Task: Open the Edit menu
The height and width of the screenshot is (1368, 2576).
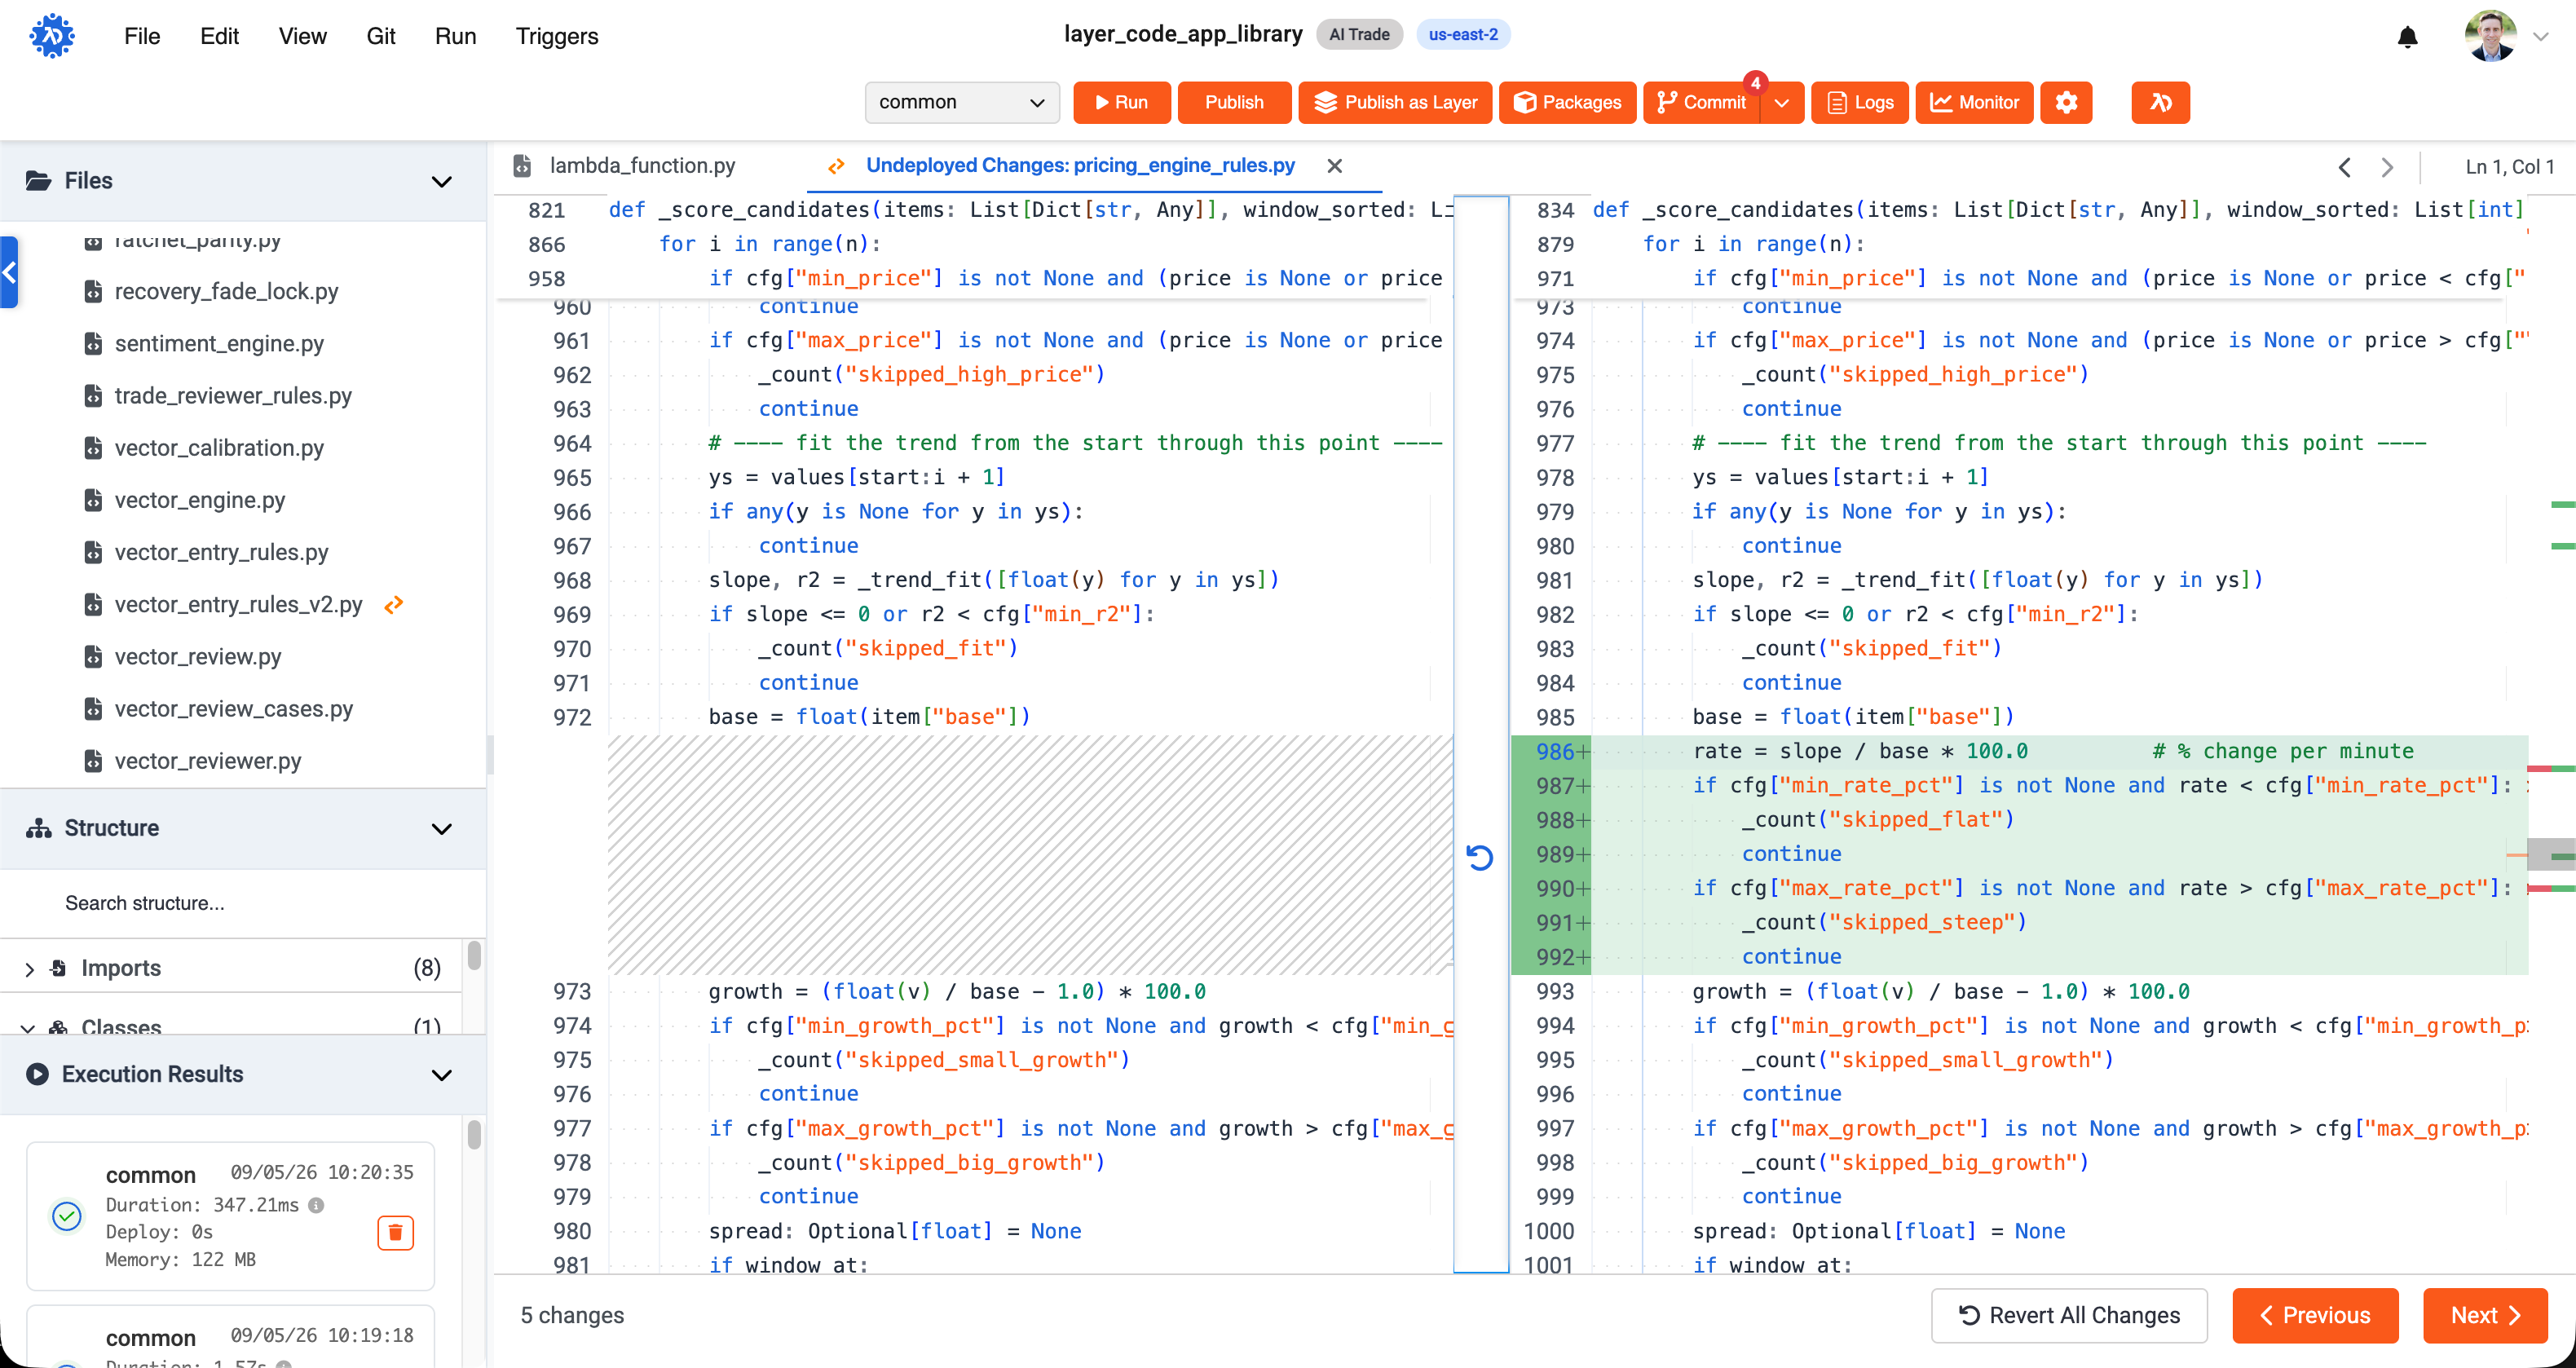Action: pos(219,36)
